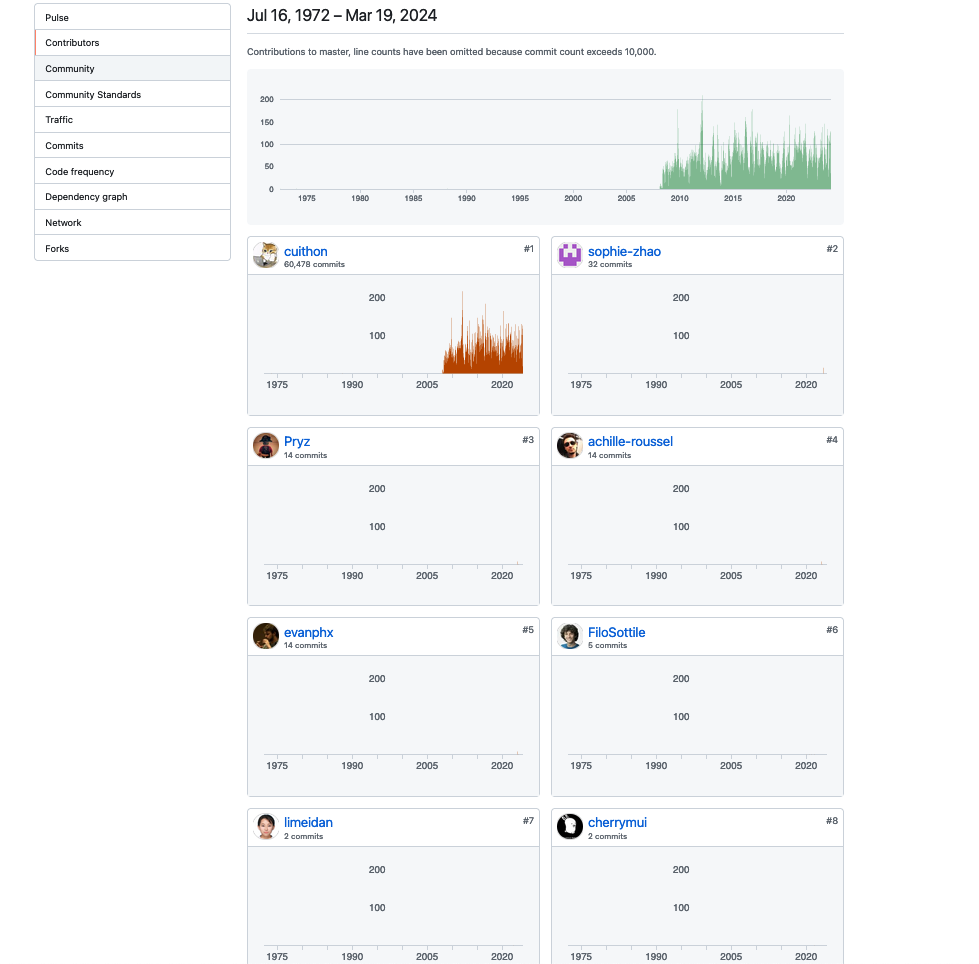Select evanphx's avatar image
Screen dimensions: 979x964
click(x=265, y=636)
